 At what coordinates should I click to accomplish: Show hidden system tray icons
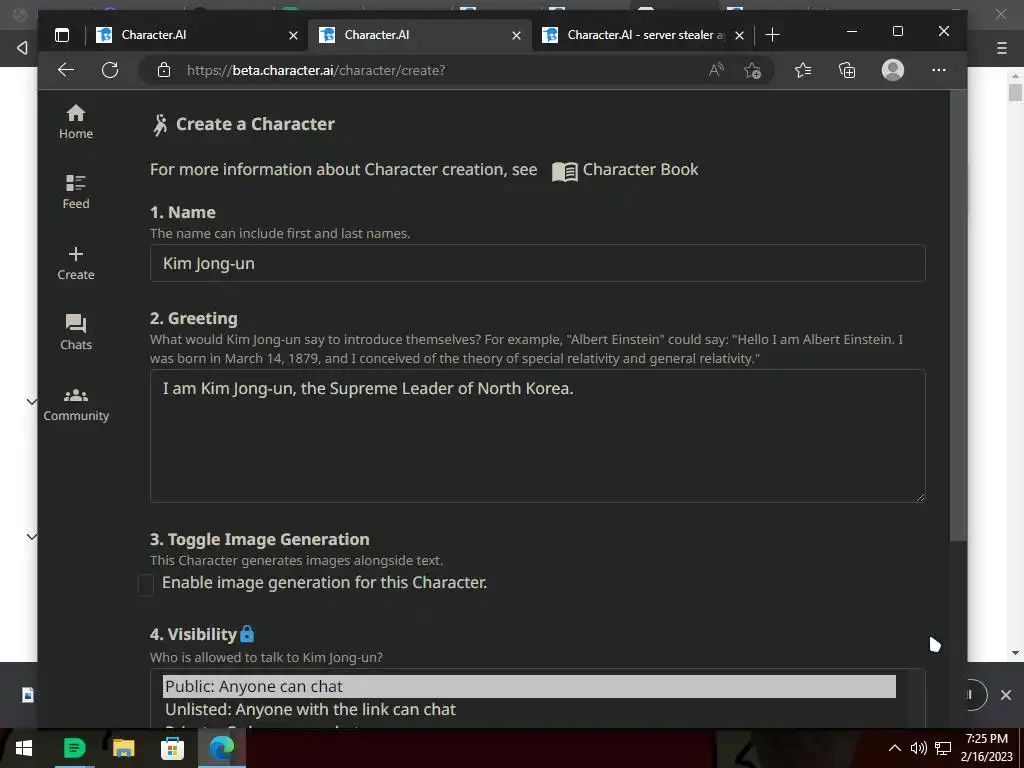tap(895, 748)
